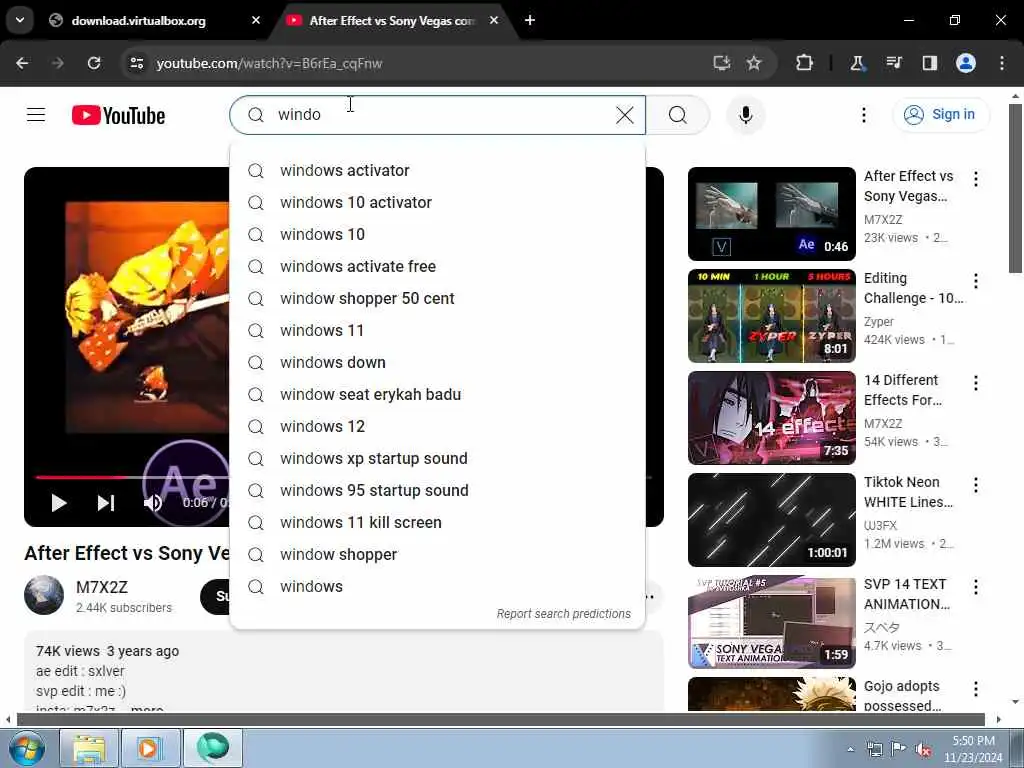Select 'windows xp startup sound' suggestion
1024x768 pixels.
coord(438,458)
